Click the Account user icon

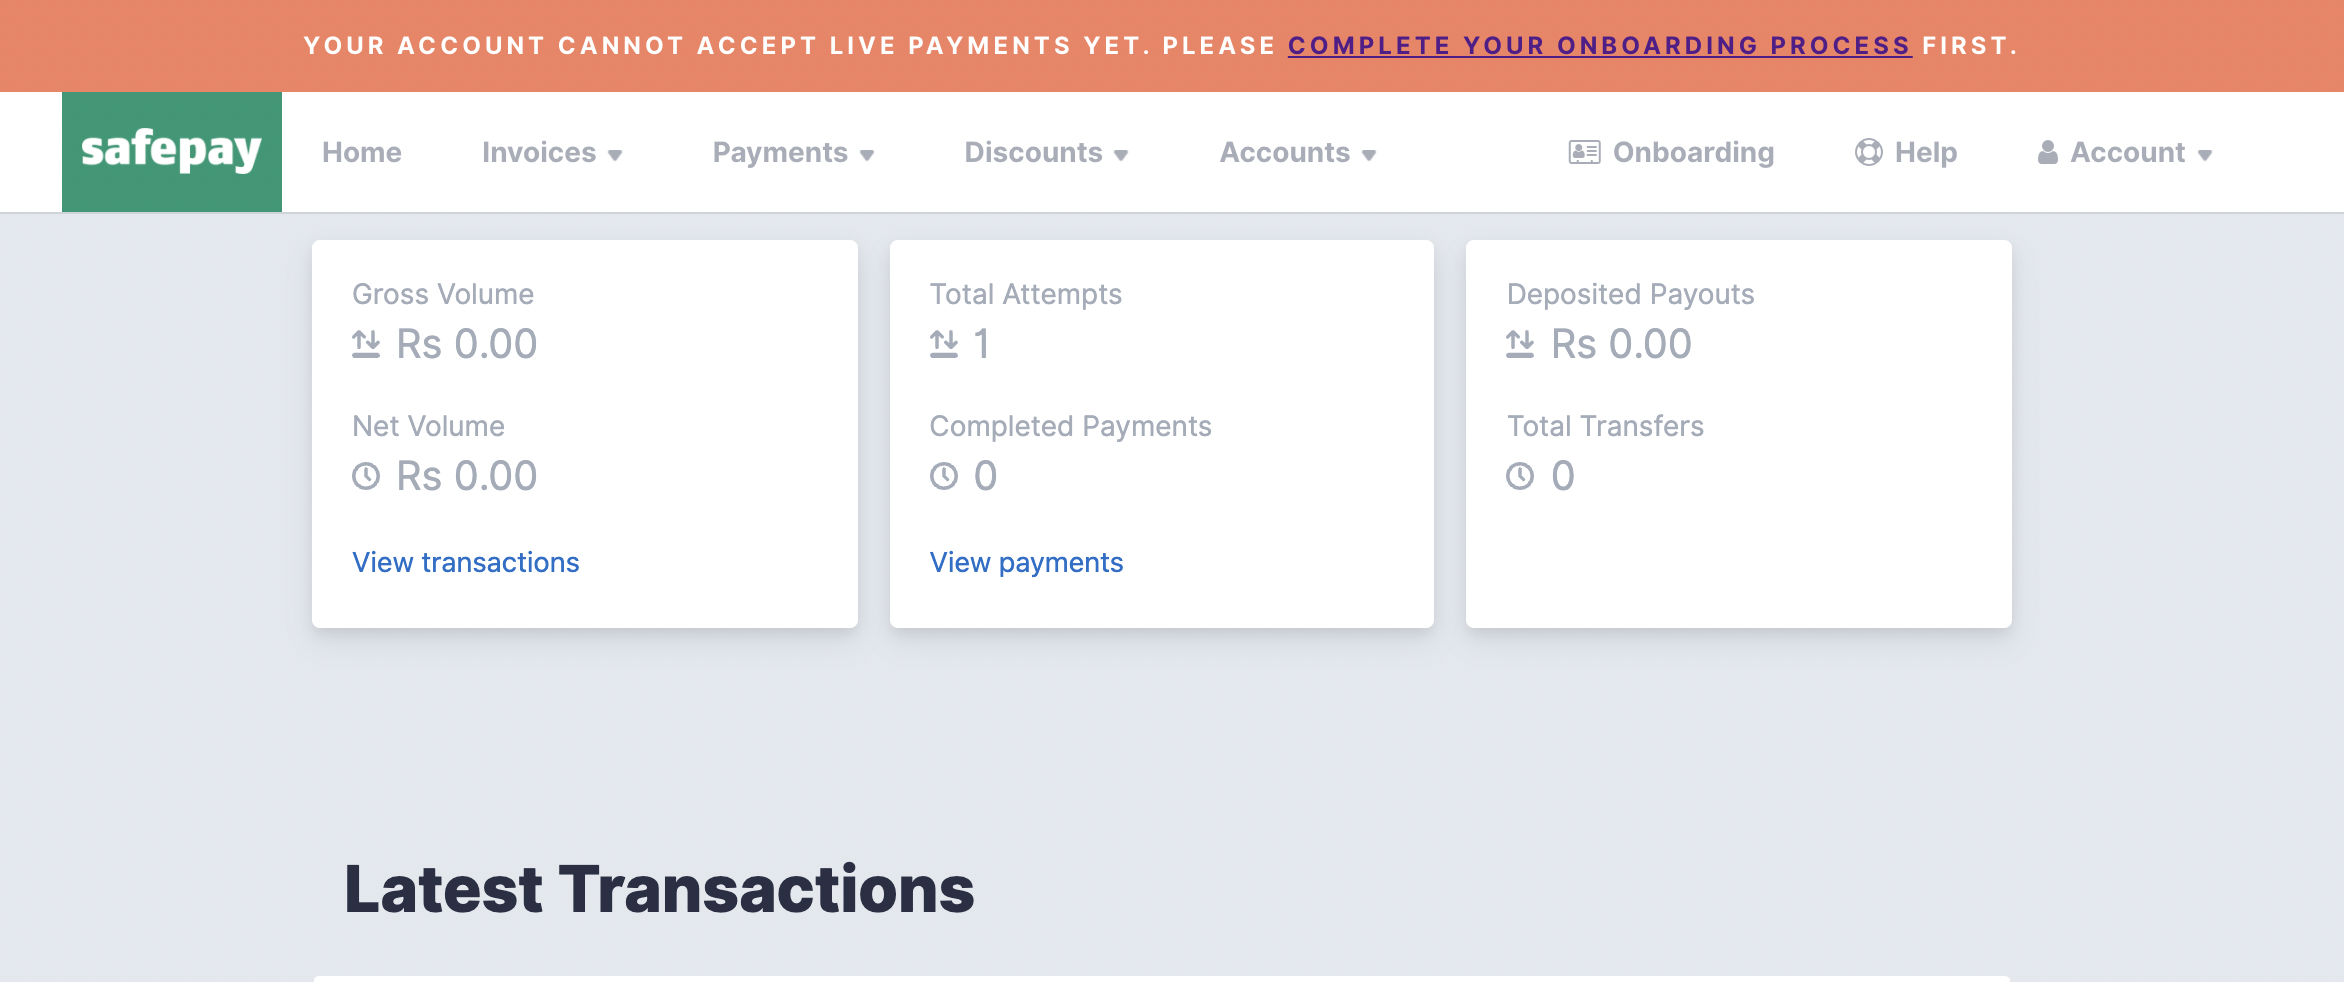pos(2046,151)
